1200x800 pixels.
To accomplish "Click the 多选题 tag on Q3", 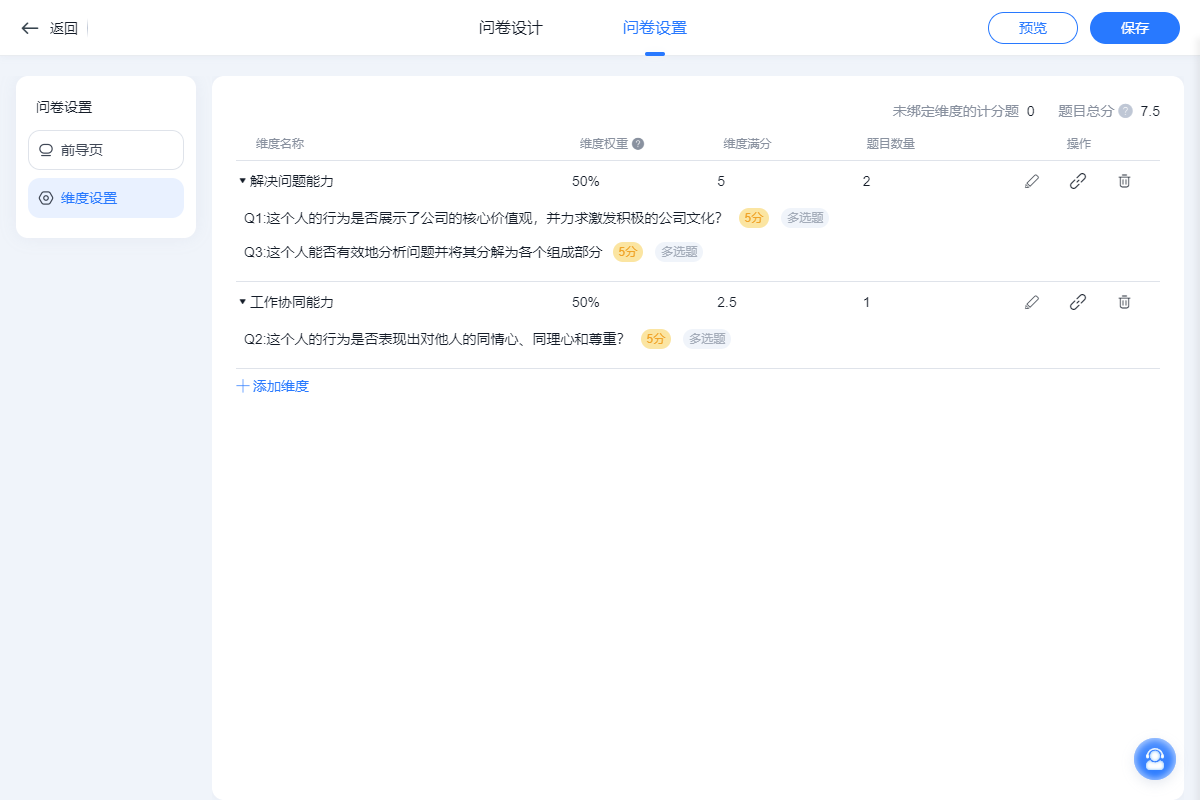I will click(x=679, y=252).
